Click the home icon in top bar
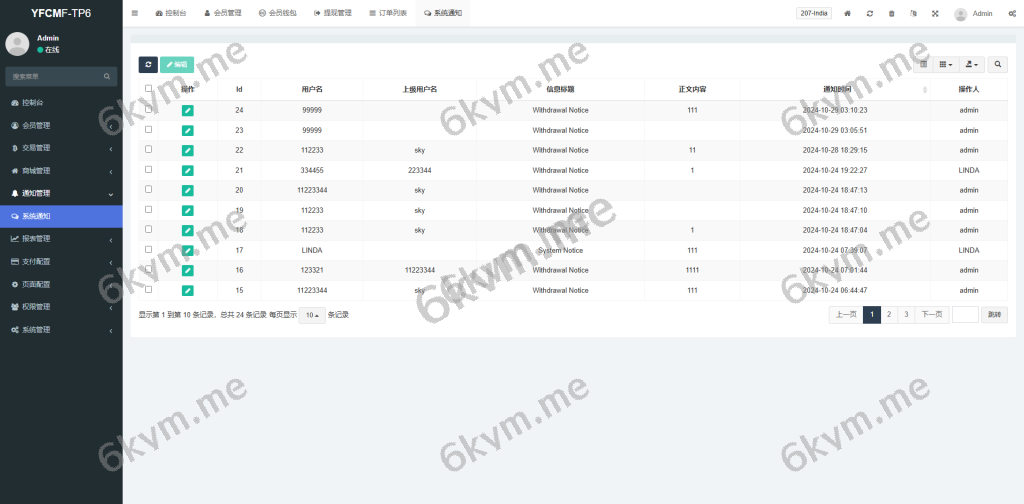 (x=848, y=14)
